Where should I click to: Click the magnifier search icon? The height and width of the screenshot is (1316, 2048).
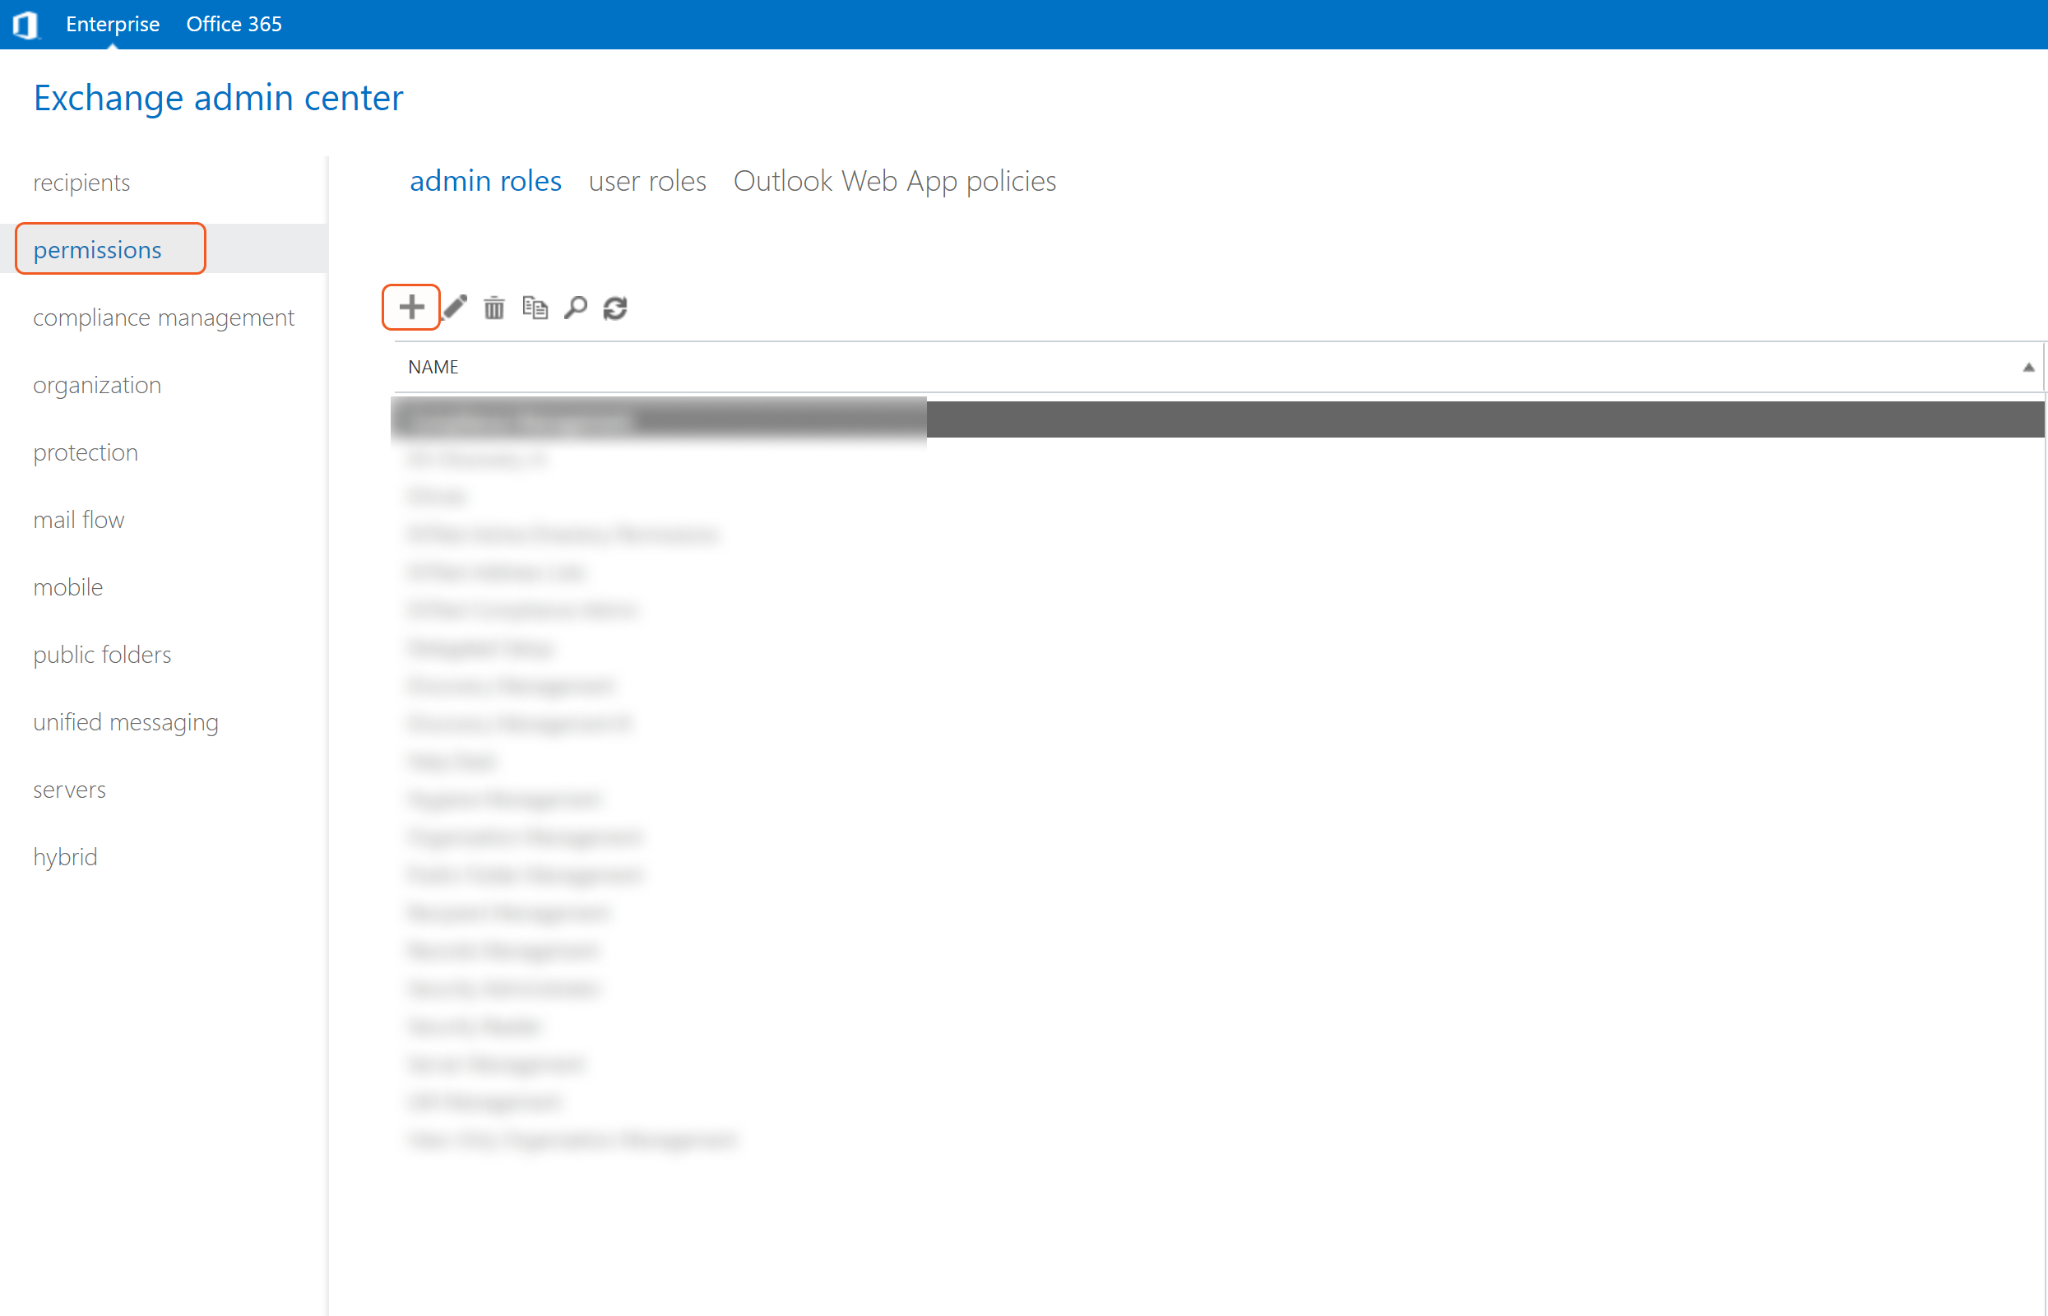[575, 307]
